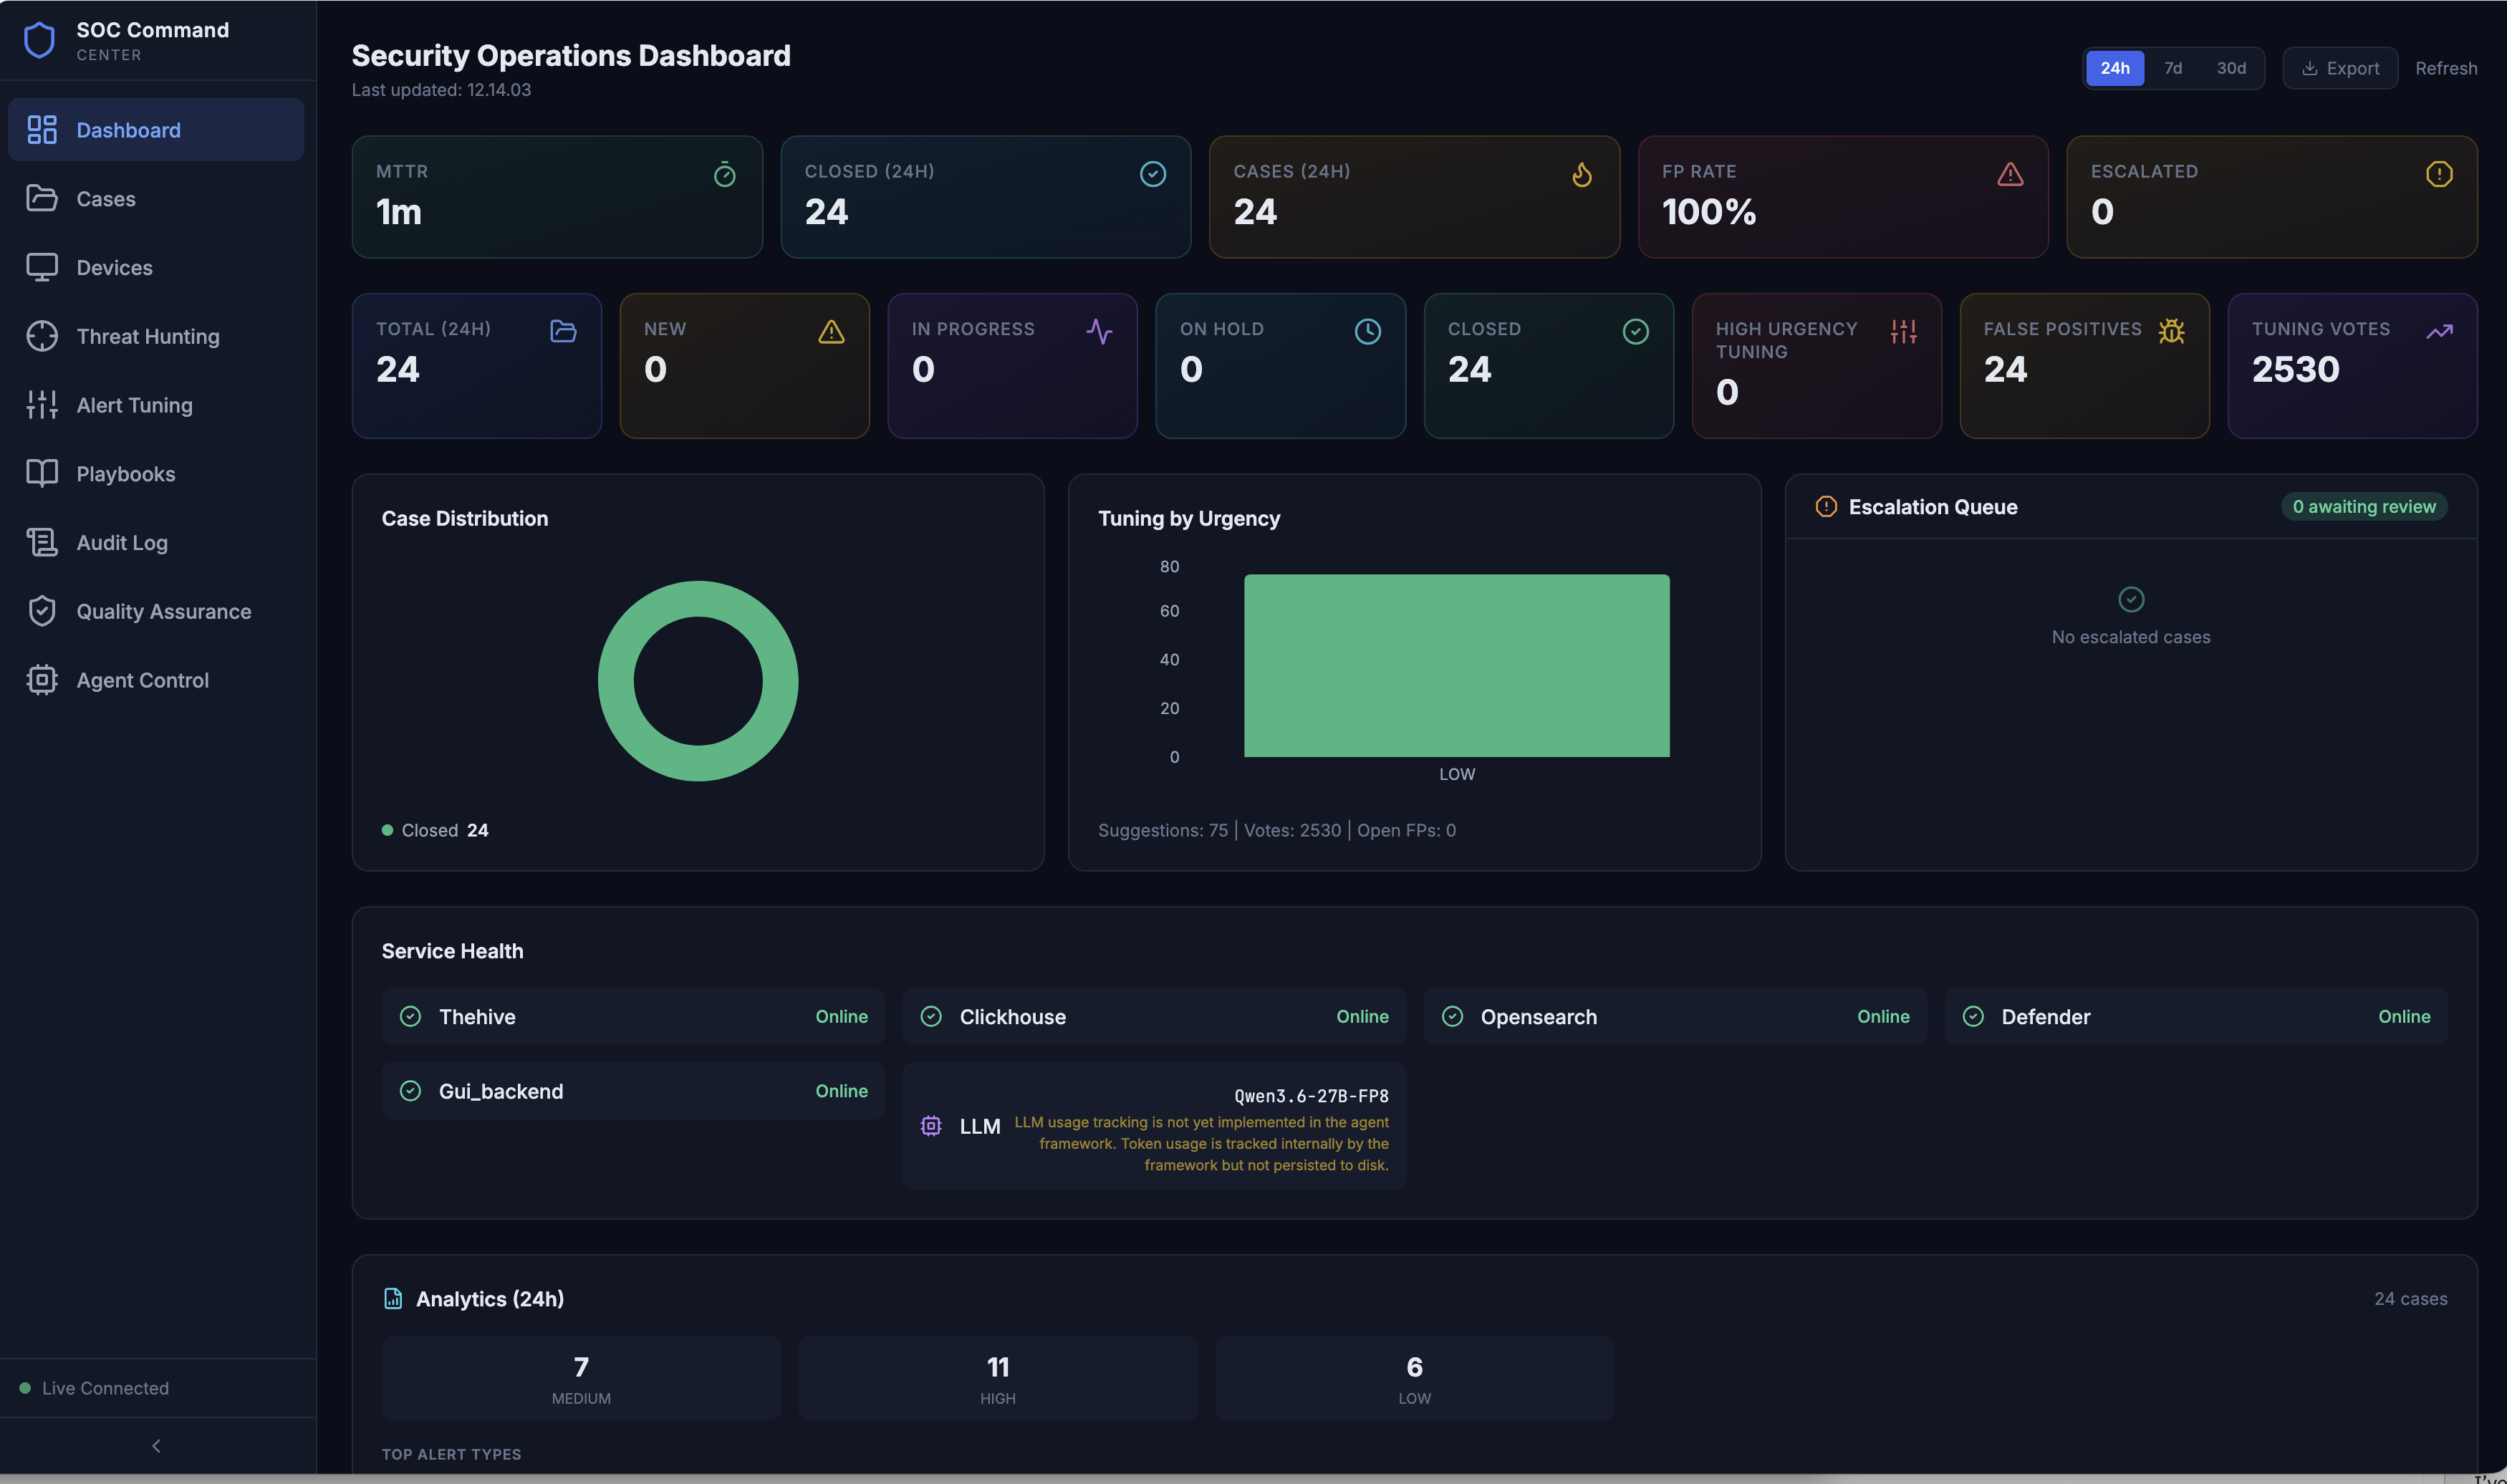This screenshot has width=2507, height=1484.
Task: Open Playbooks from the sidebar
Action: (156, 474)
